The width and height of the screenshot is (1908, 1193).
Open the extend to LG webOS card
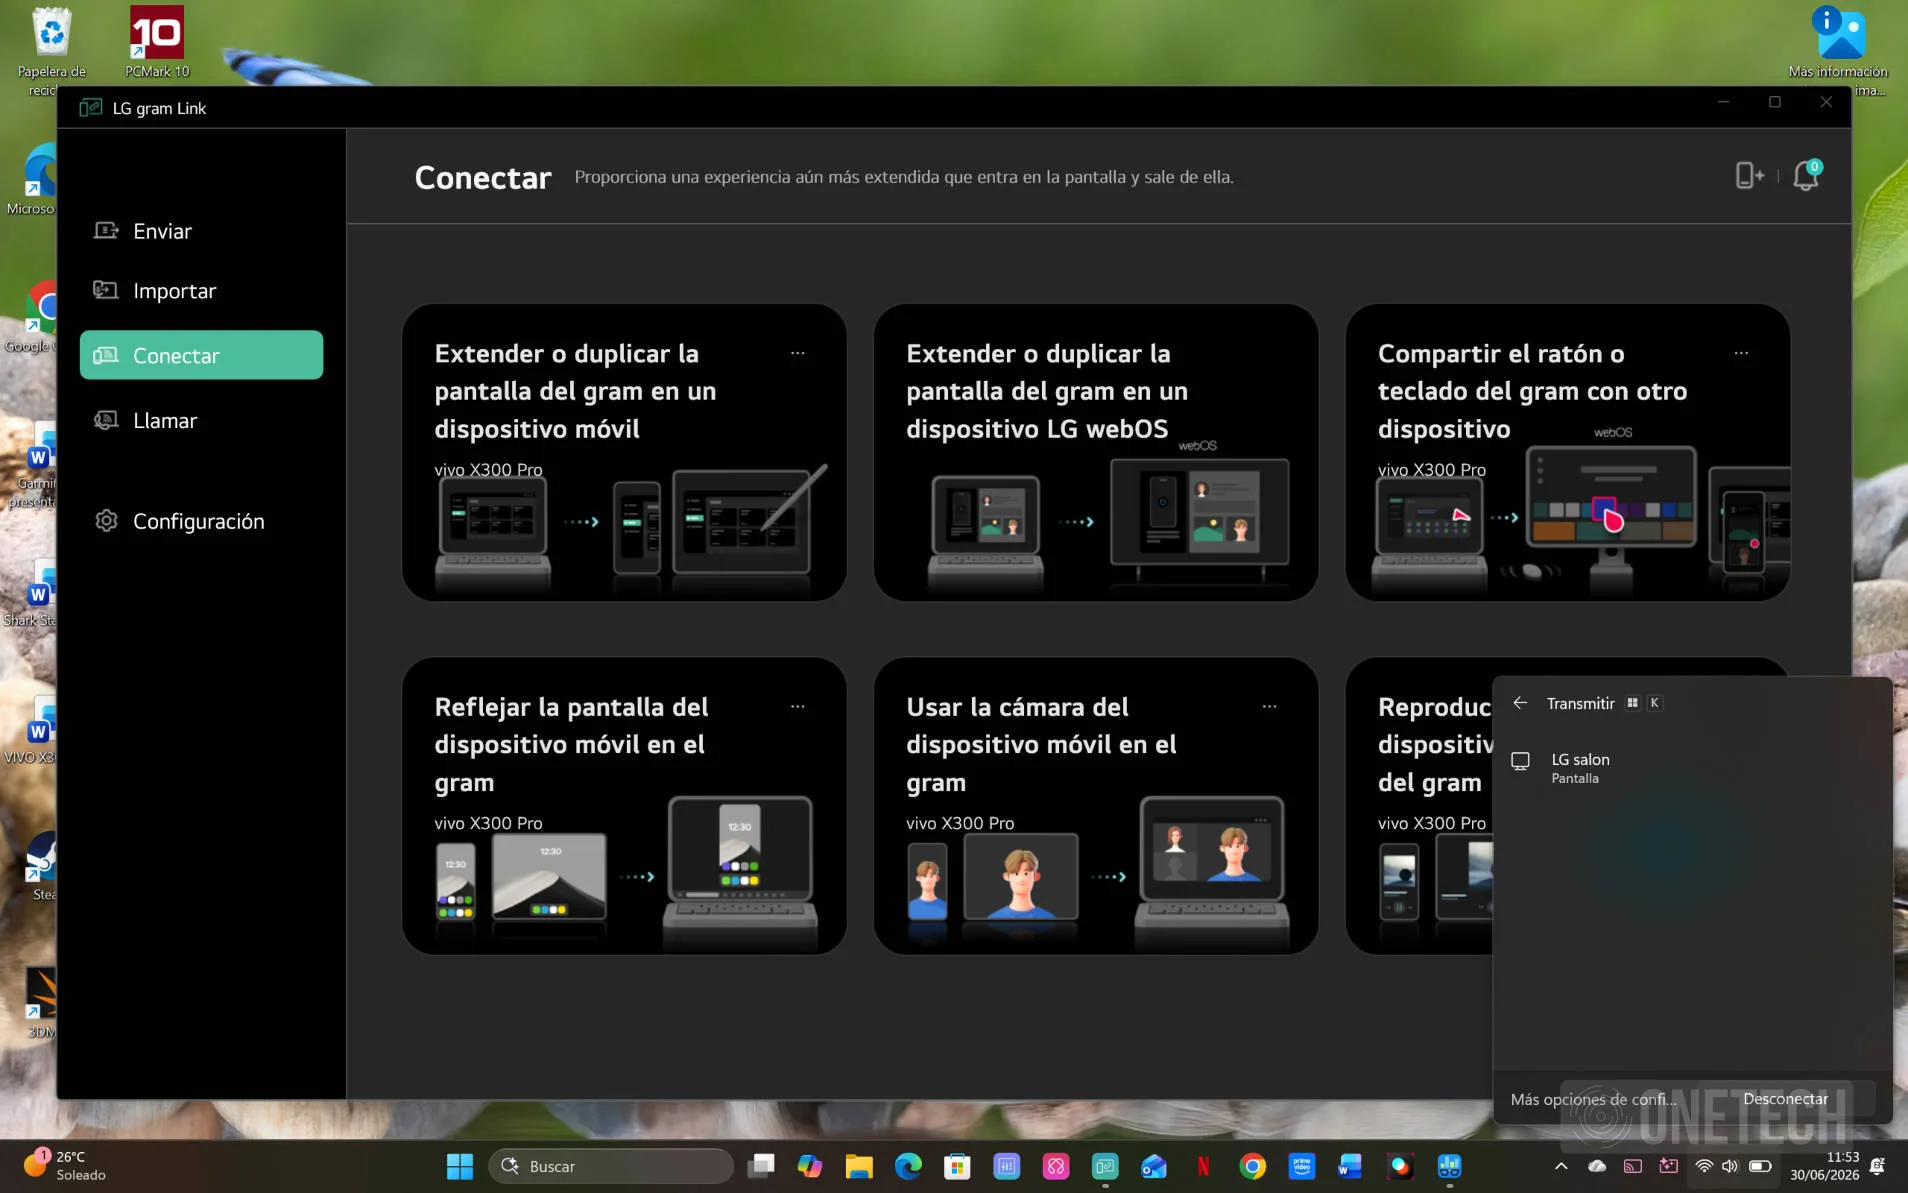pos(1096,452)
